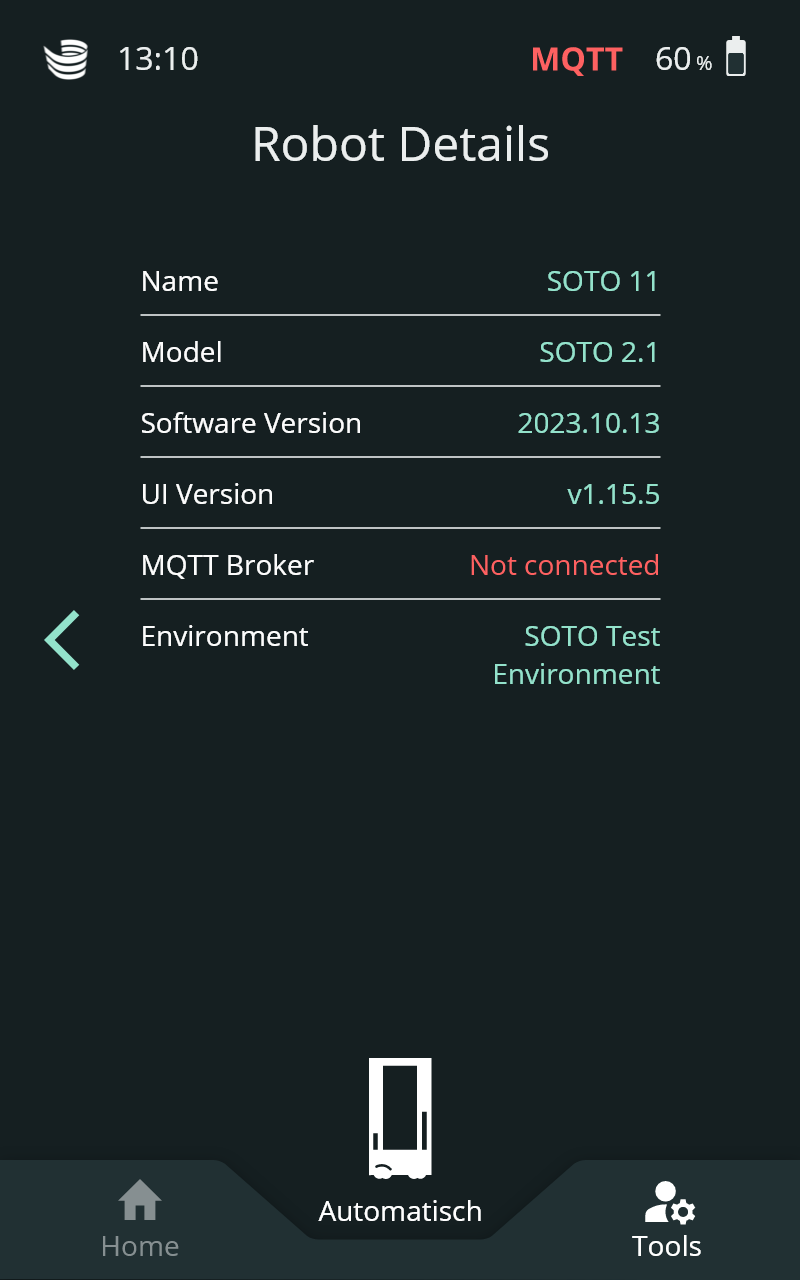
Task: Click the Tools user-gear icon
Action: pos(669,1202)
